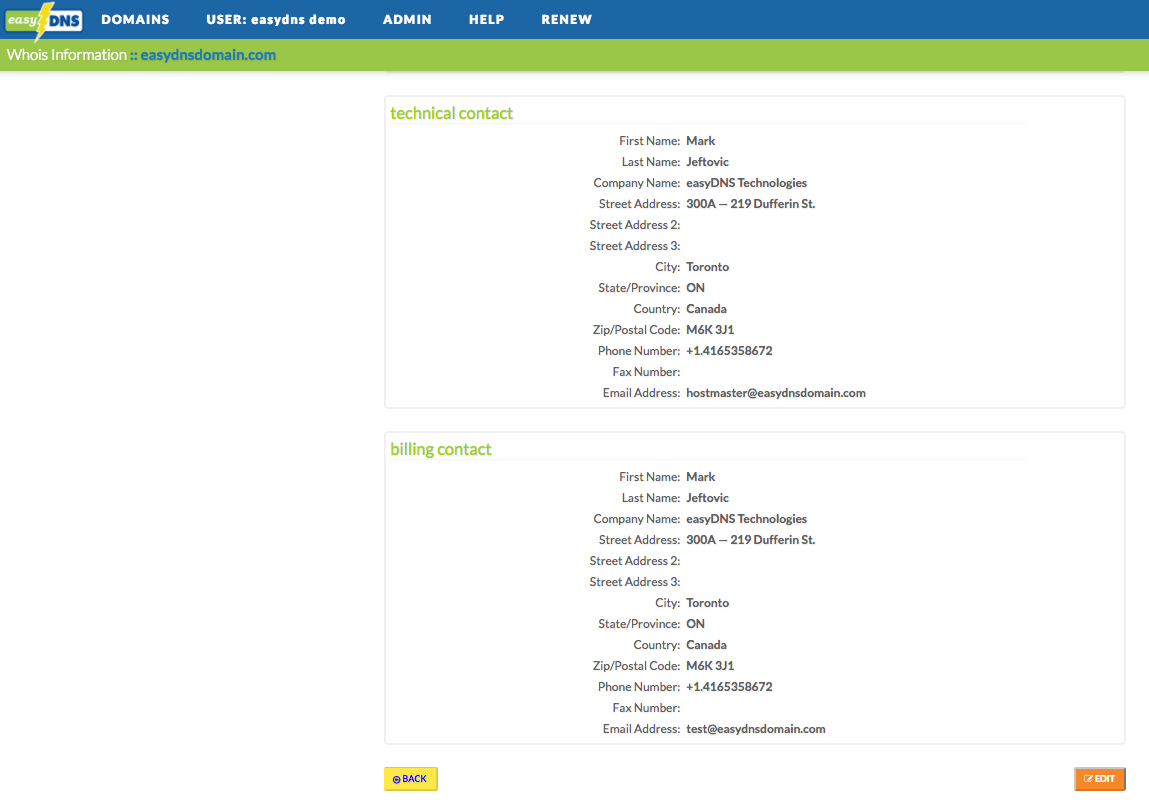Click billing contact email test@easydnsdomain.com
The height and width of the screenshot is (806, 1149).
coord(755,729)
